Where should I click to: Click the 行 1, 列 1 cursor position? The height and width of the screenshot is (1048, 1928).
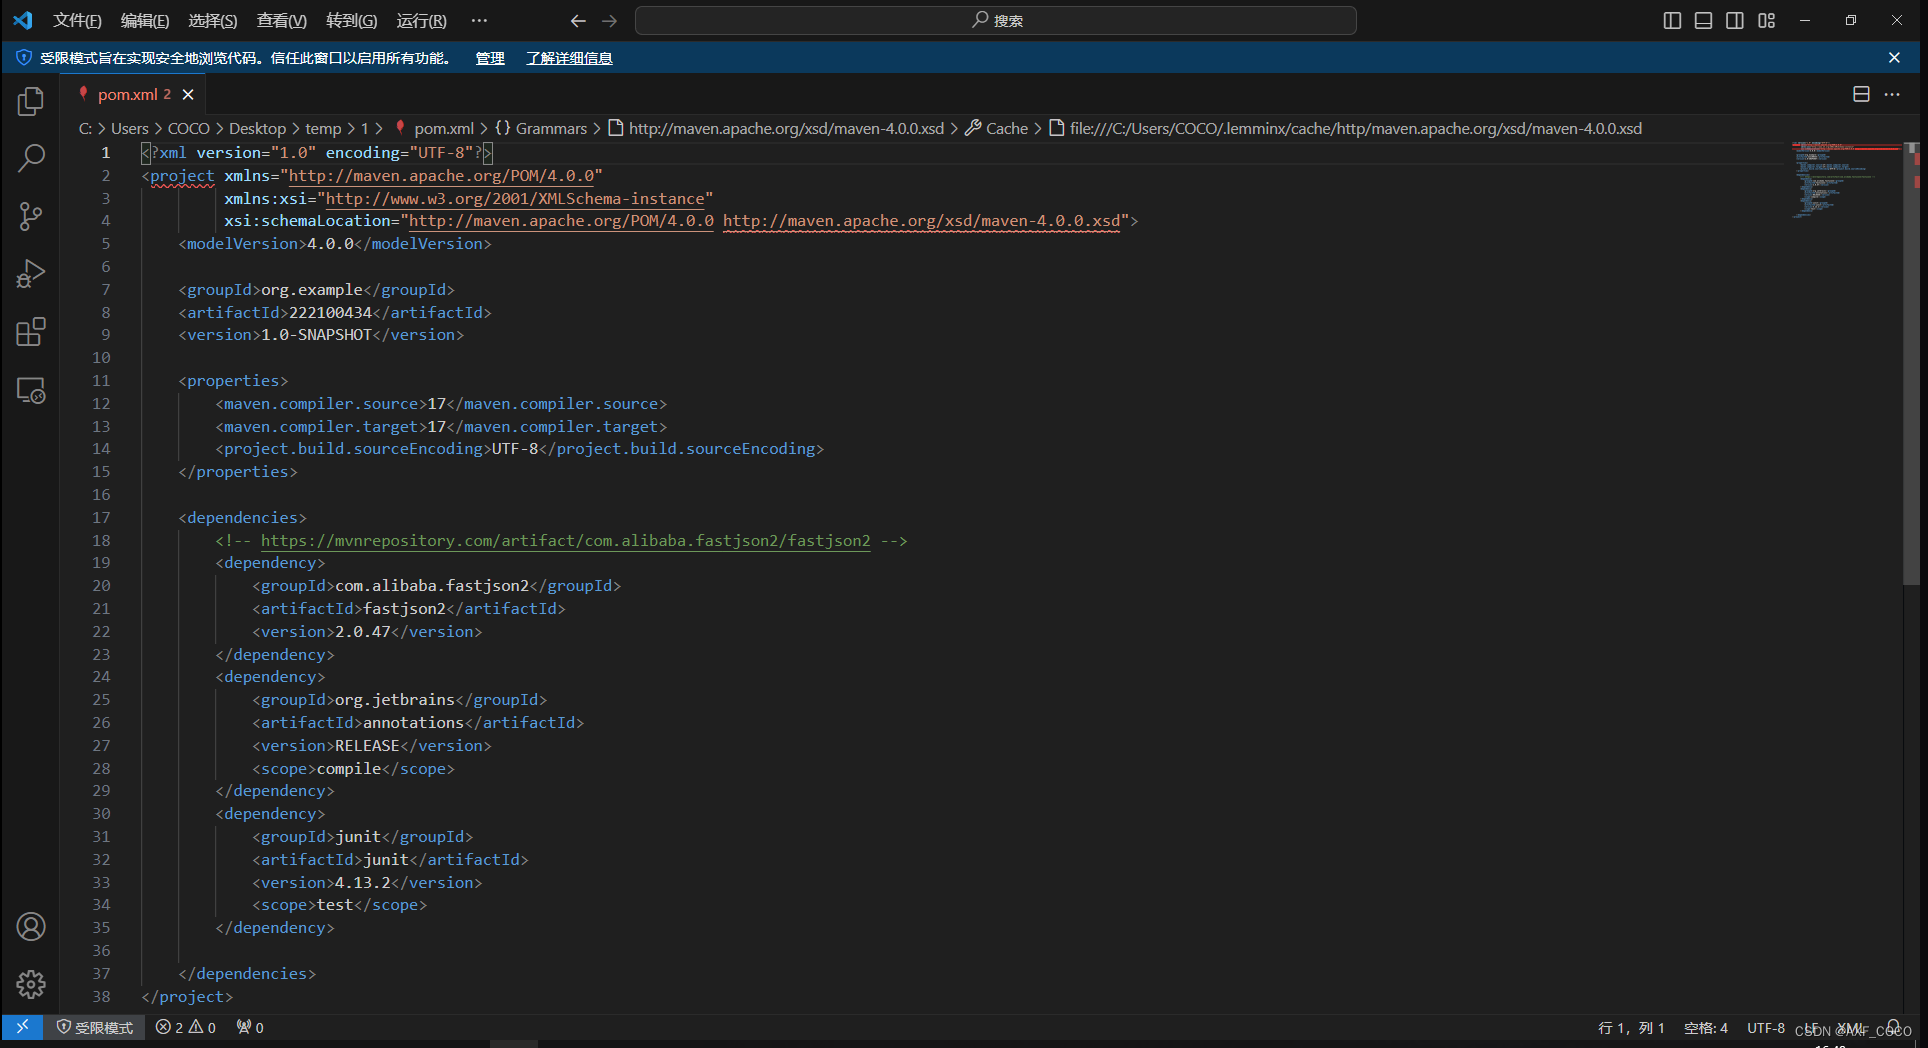click(x=1631, y=1027)
